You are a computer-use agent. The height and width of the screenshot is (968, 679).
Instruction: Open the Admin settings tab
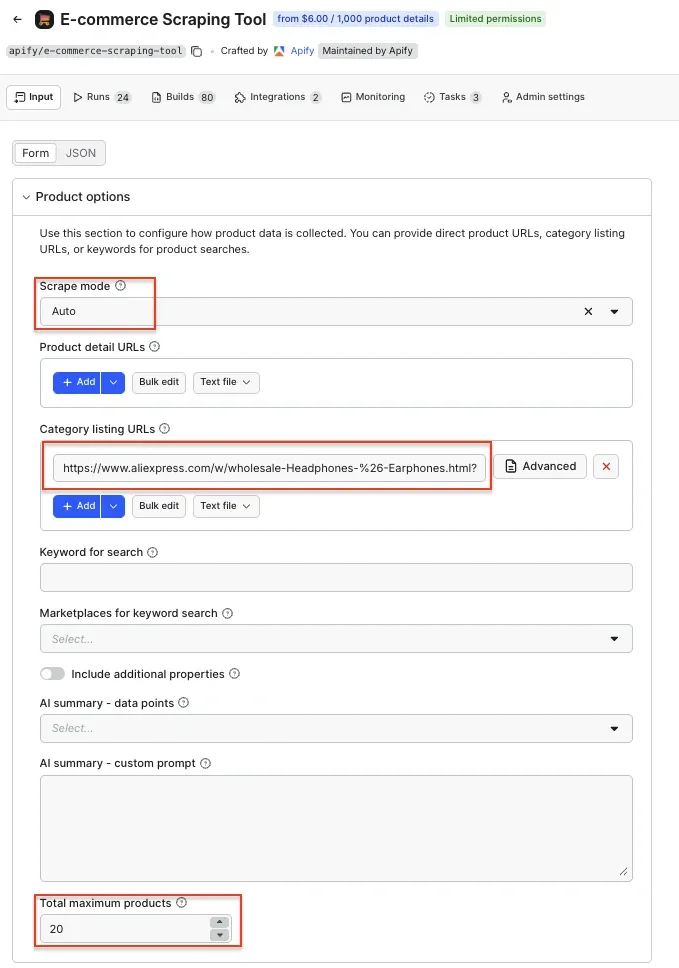click(x=543, y=97)
